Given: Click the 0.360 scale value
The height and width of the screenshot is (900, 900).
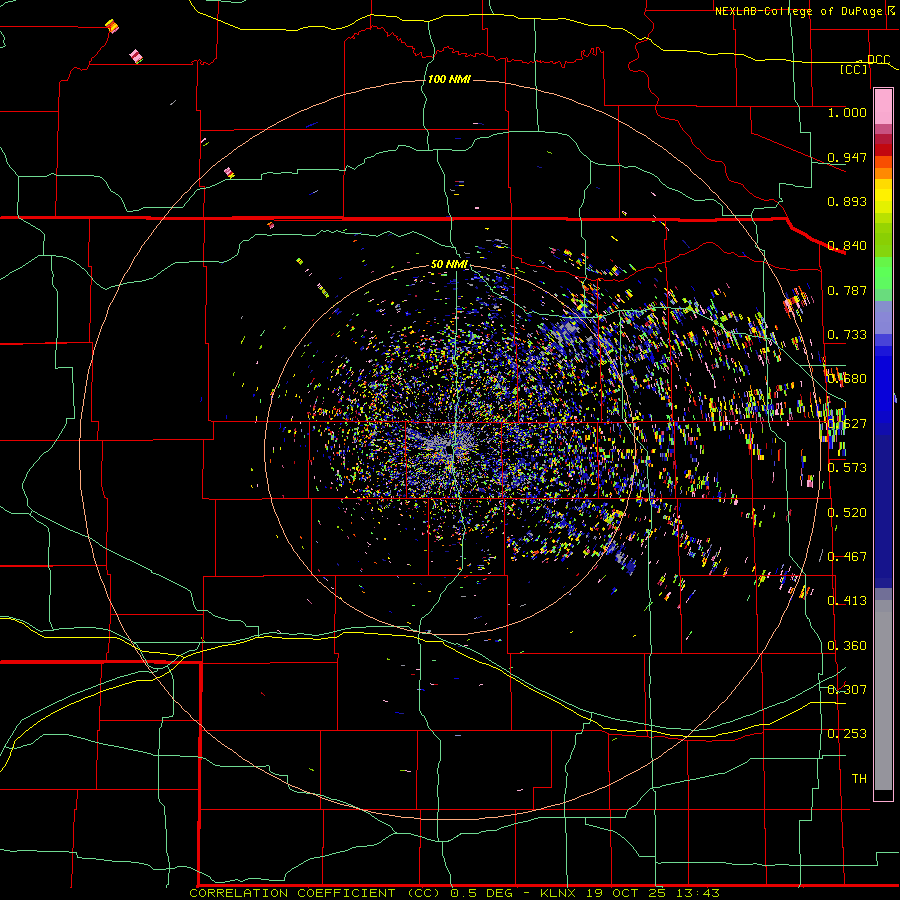Looking at the screenshot, I should 847,646.
